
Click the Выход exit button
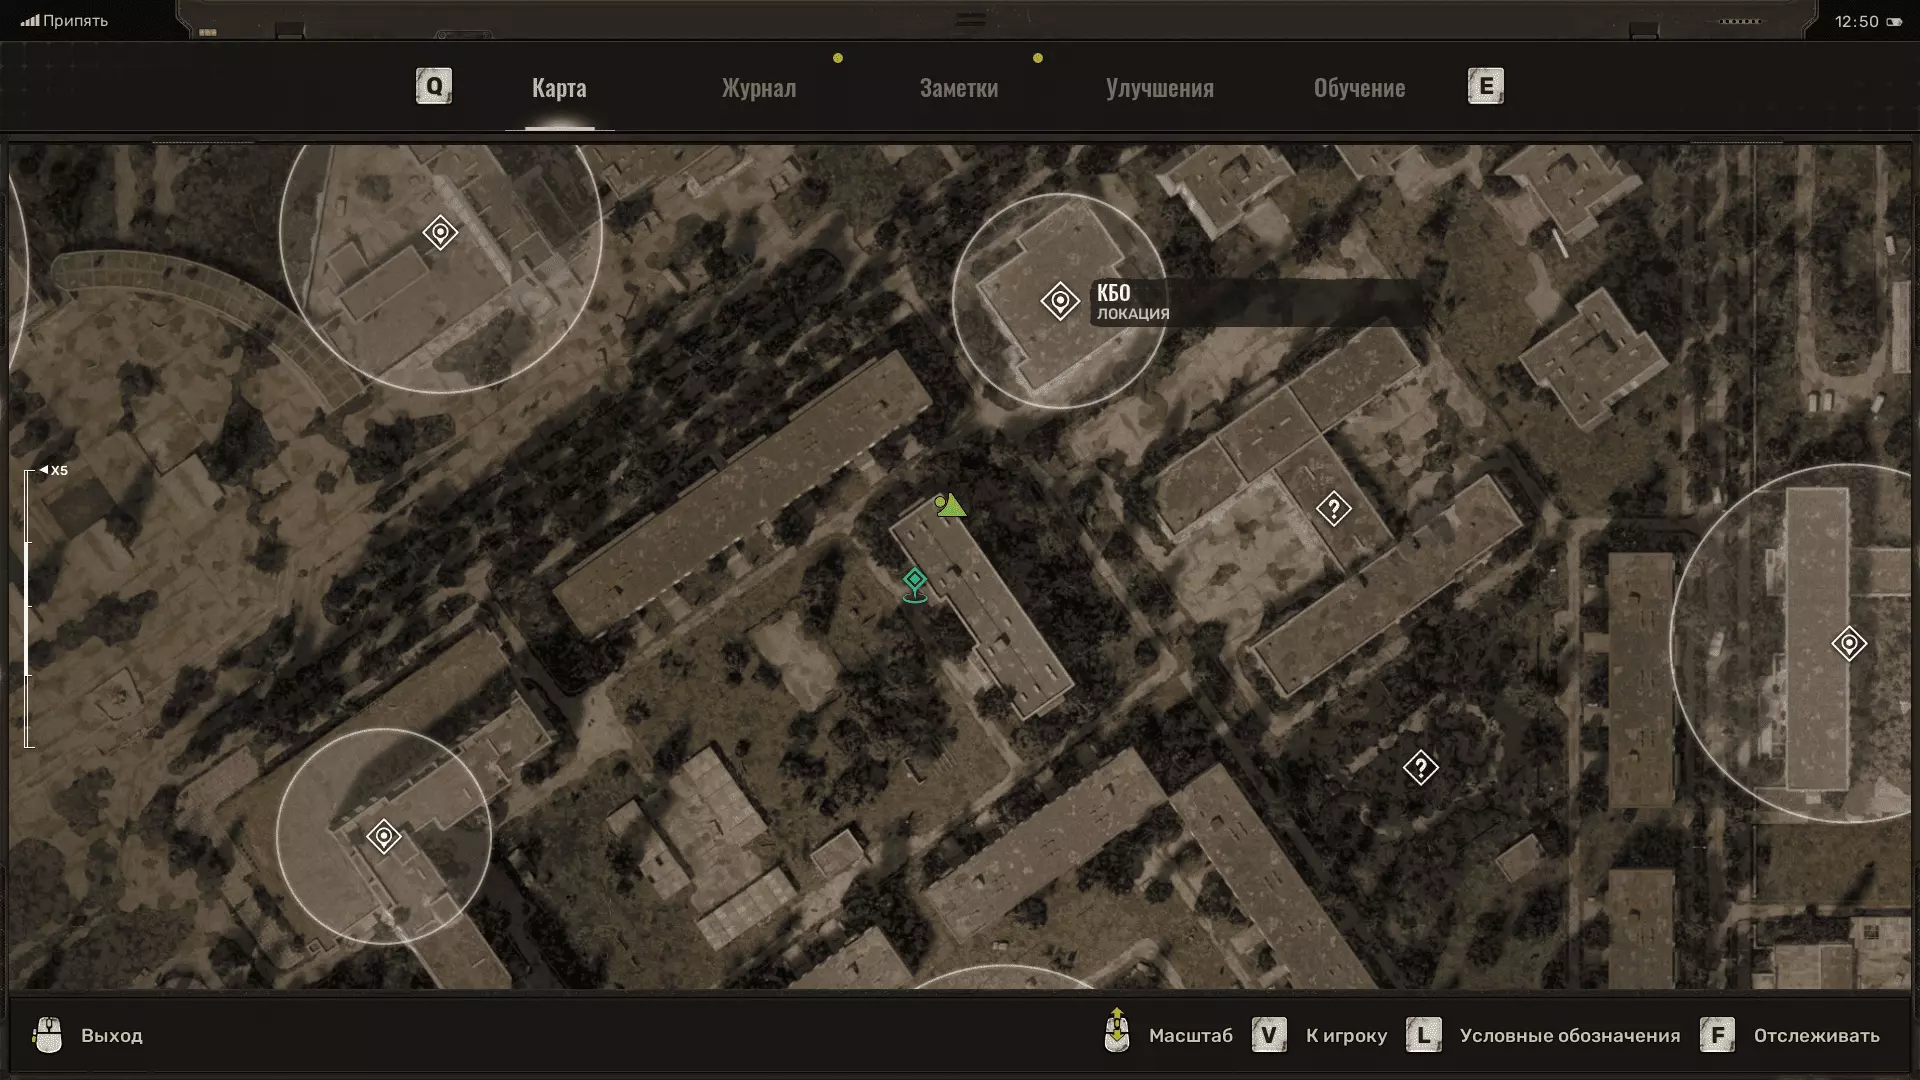111,1036
